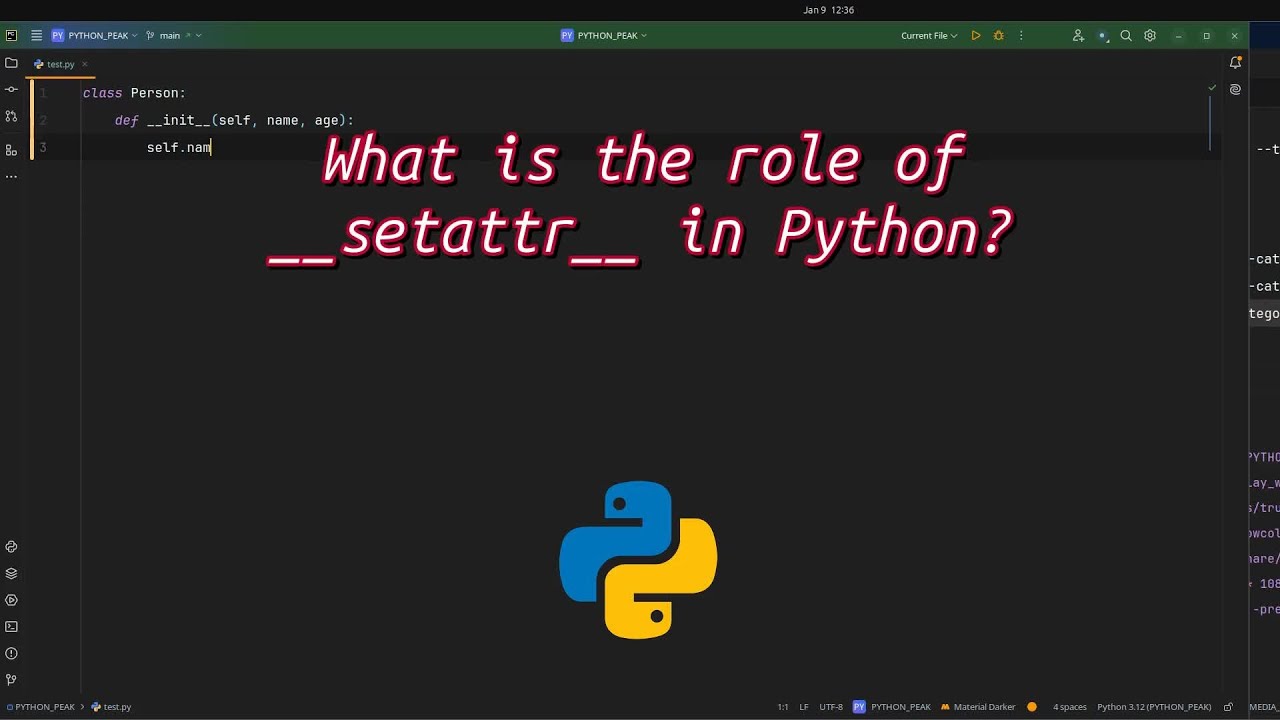Open the Services layers tool window
Viewport: 1280px width, 720px height.
tap(11, 573)
